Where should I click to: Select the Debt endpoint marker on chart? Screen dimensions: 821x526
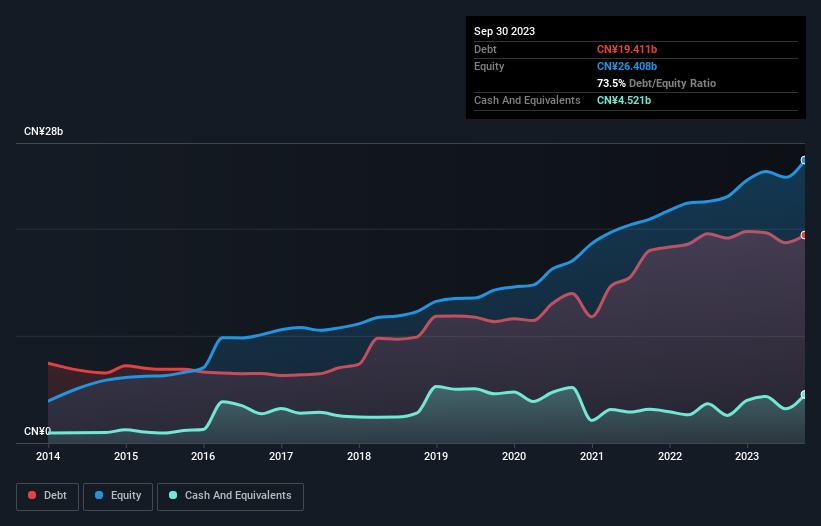804,235
